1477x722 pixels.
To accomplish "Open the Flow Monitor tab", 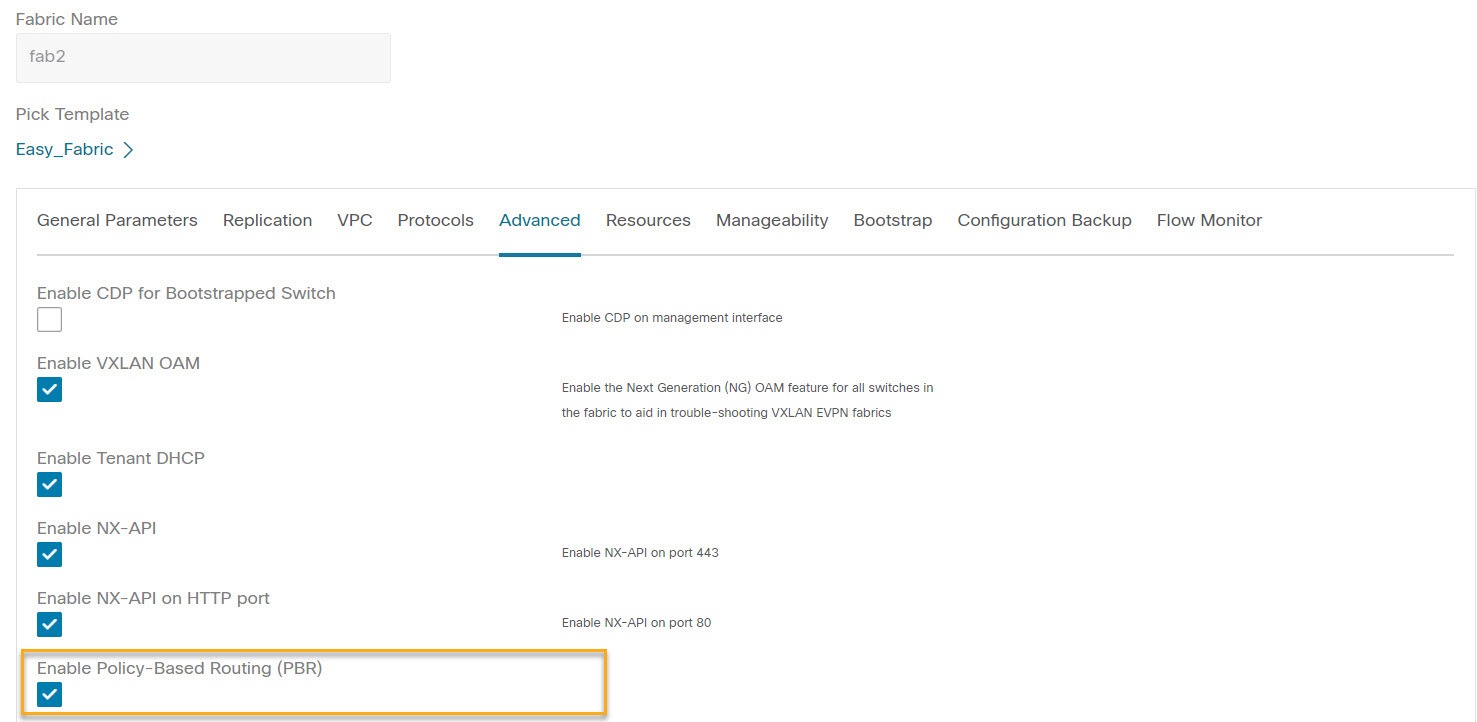I will coord(1209,220).
